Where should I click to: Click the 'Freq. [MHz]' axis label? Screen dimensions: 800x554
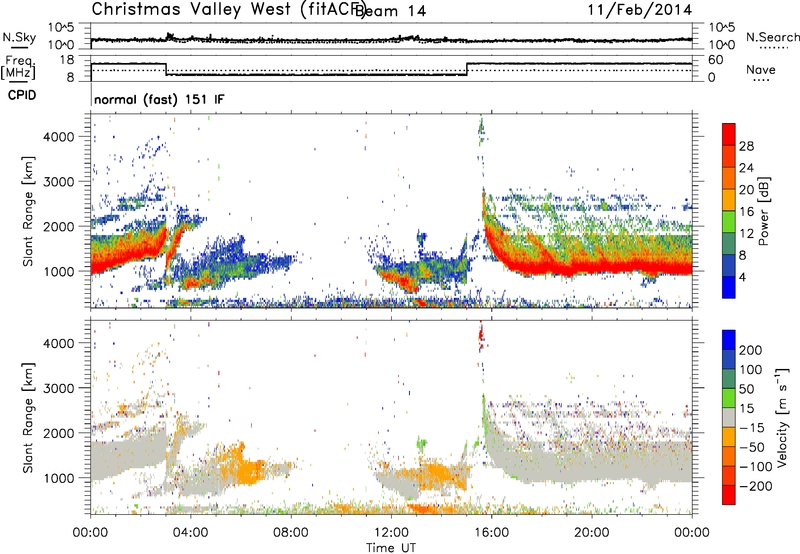click(18, 68)
